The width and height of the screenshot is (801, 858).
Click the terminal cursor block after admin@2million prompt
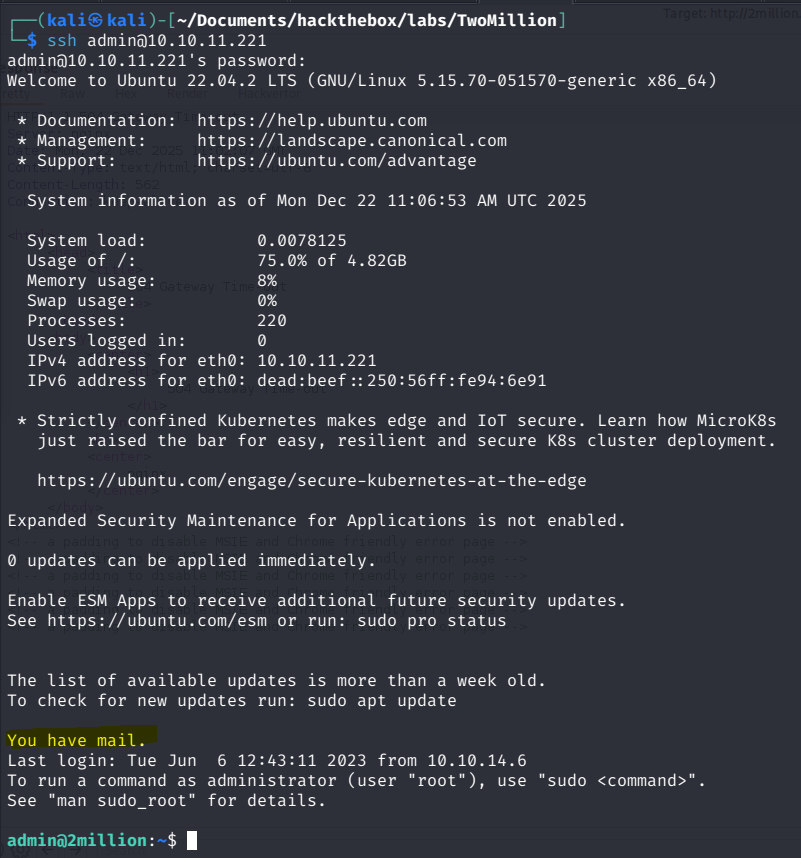[x=192, y=841]
